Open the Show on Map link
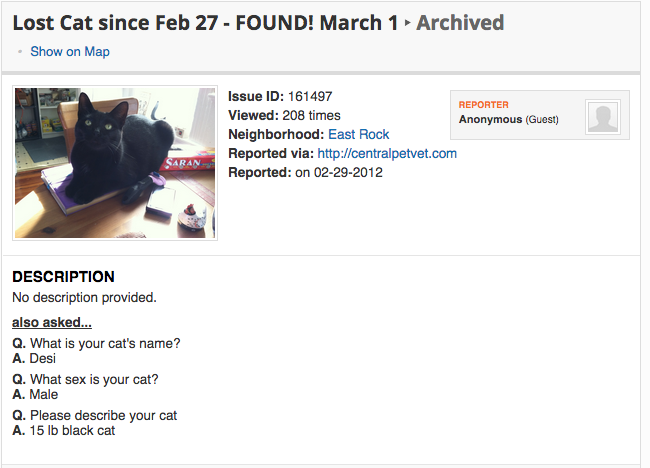This screenshot has width=650, height=468. pyautogui.click(x=70, y=52)
